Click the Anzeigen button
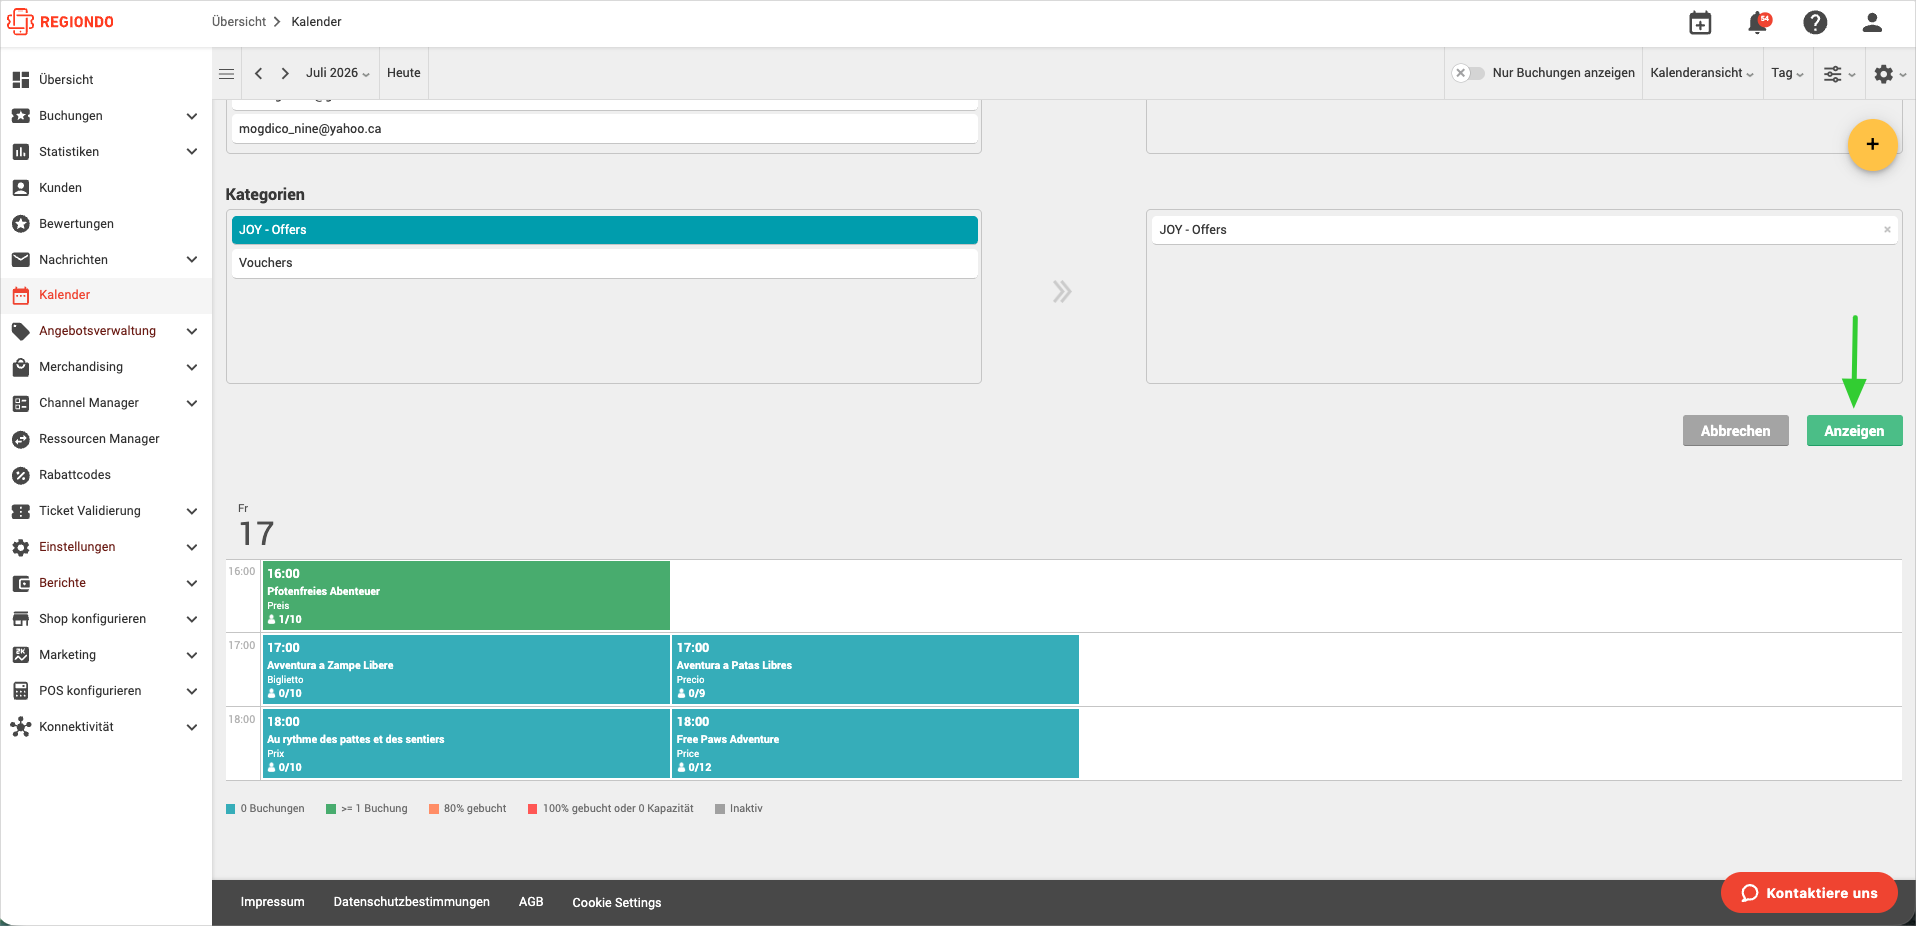This screenshot has height=926, width=1916. (x=1854, y=431)
